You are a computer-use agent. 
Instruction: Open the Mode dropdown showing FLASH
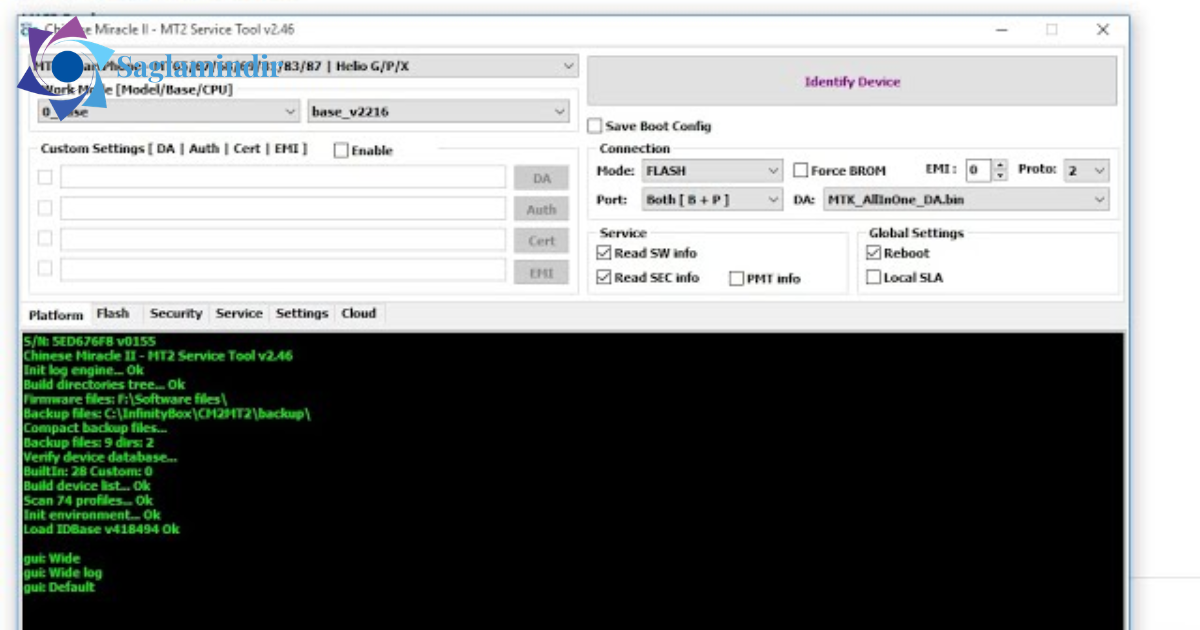pyautogui.click(x=711, y=171)
